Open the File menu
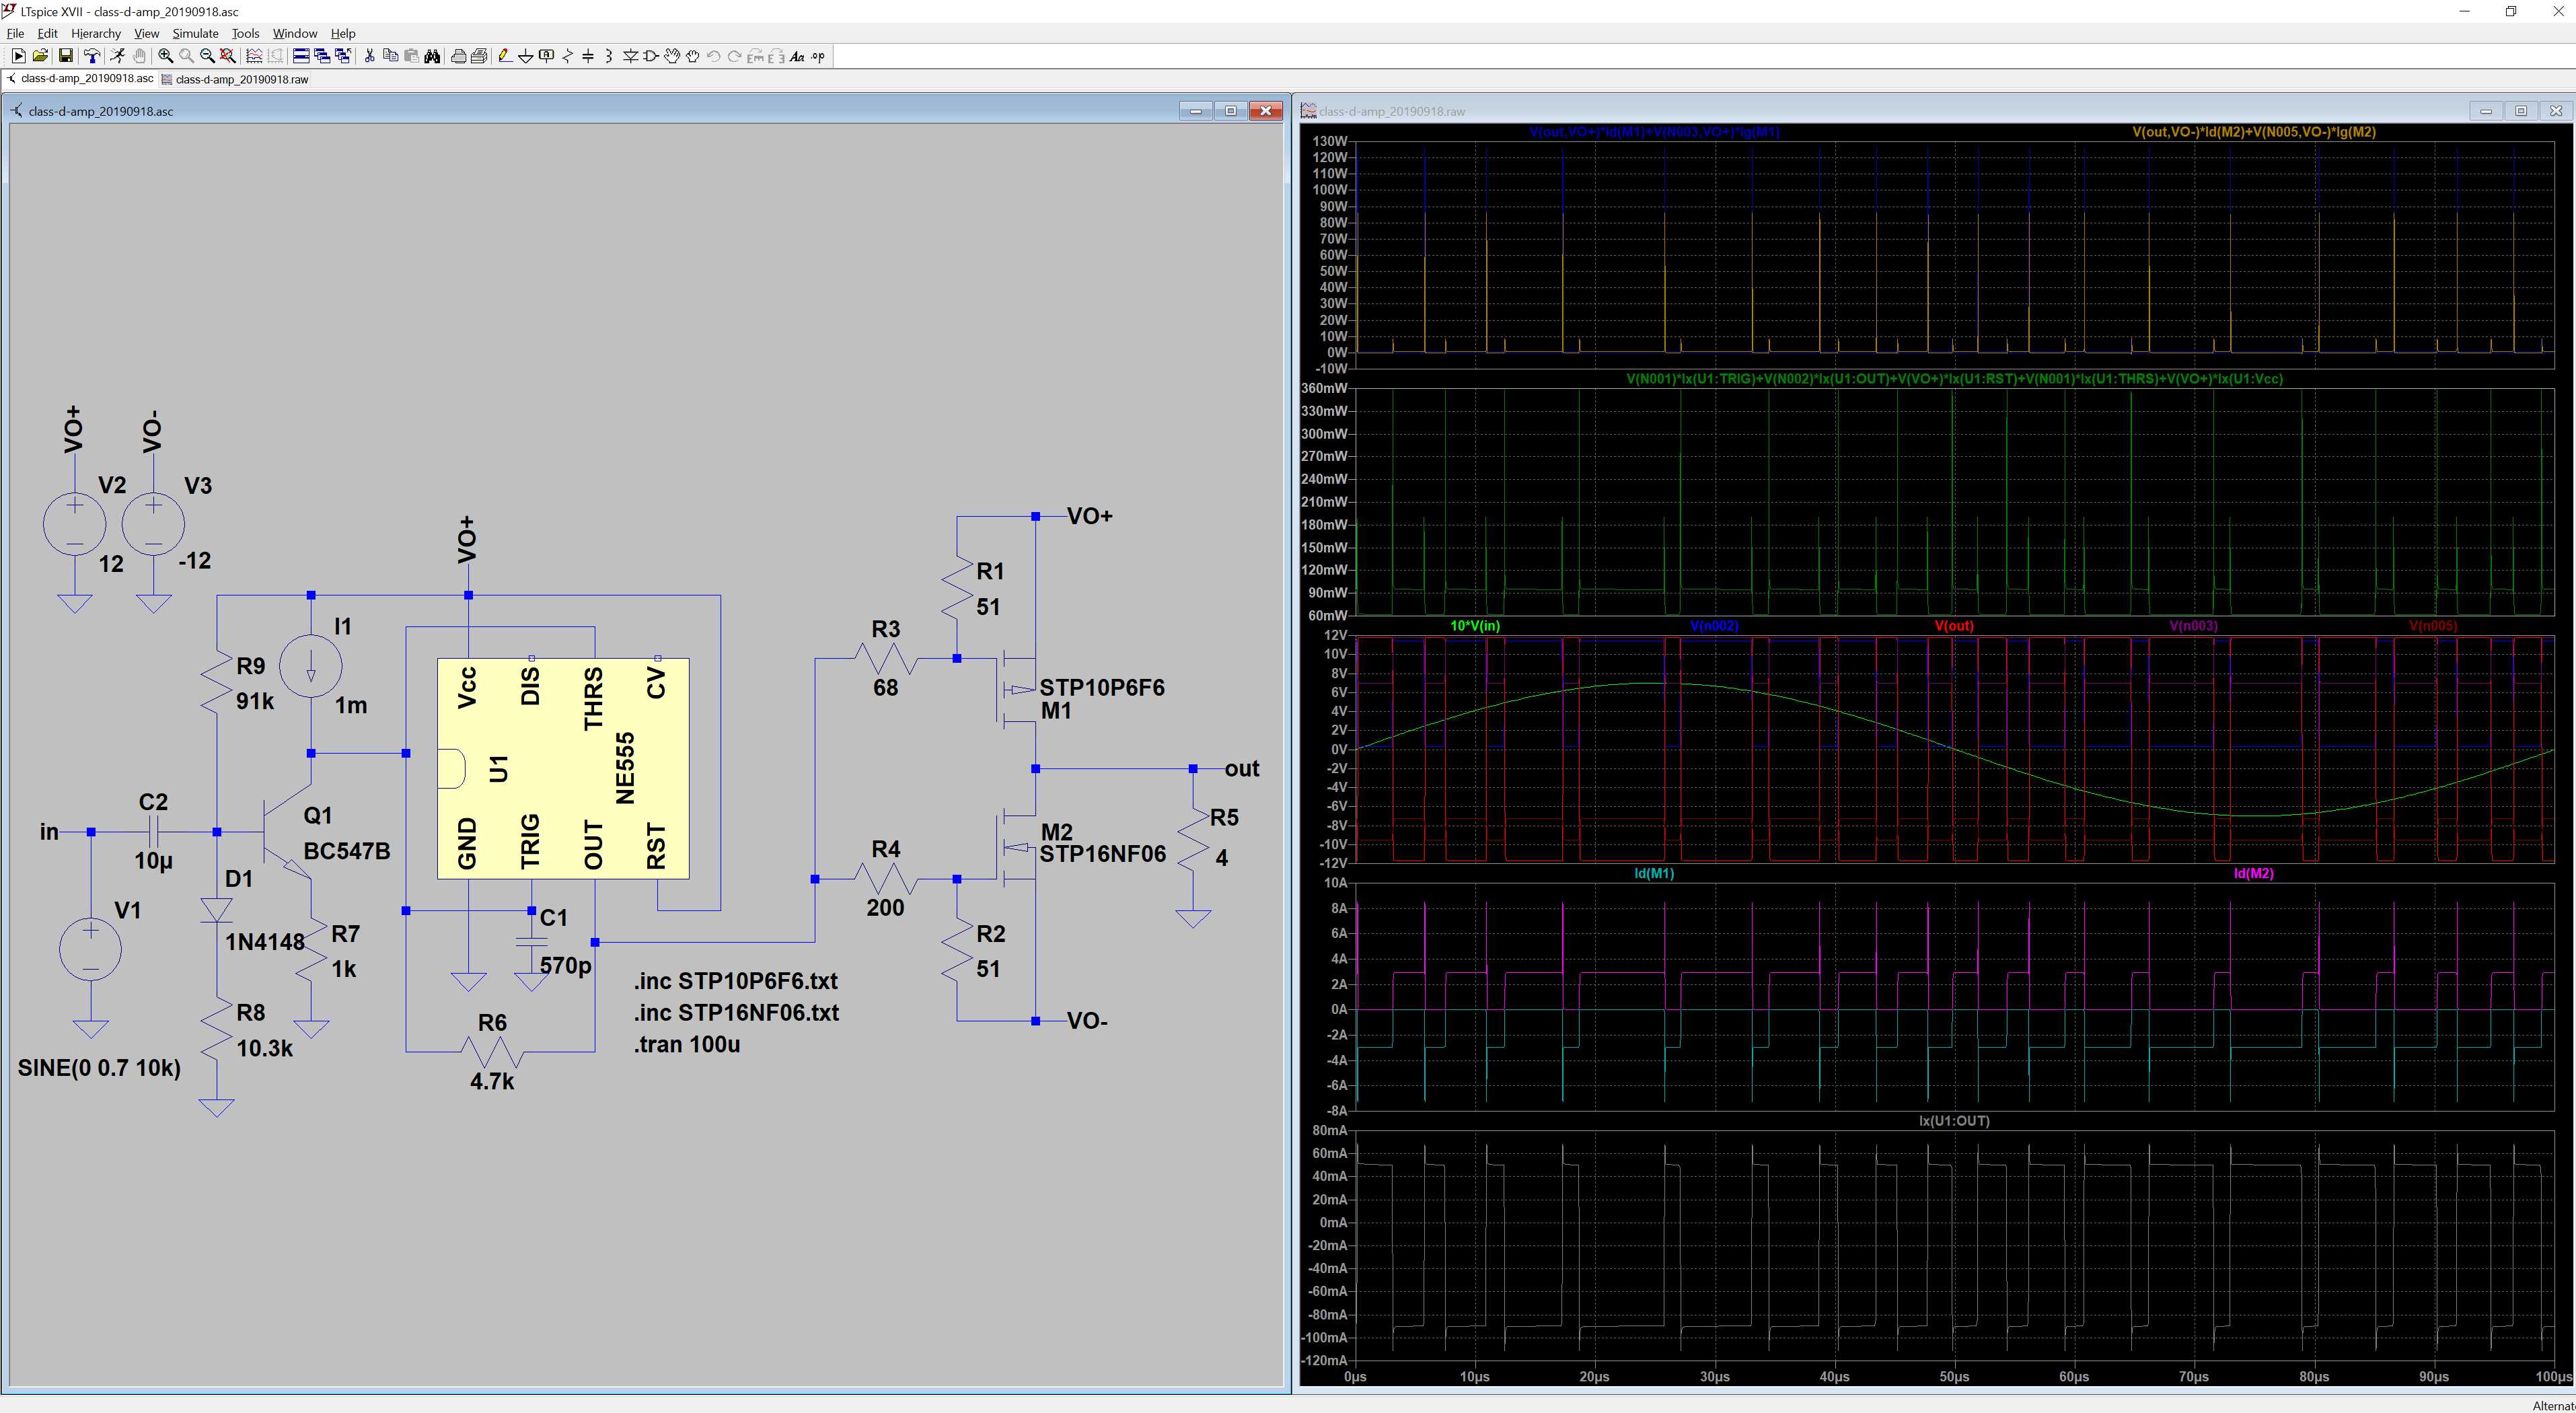The width and height of the screenshot is (2576, 1413). (15, 33)
